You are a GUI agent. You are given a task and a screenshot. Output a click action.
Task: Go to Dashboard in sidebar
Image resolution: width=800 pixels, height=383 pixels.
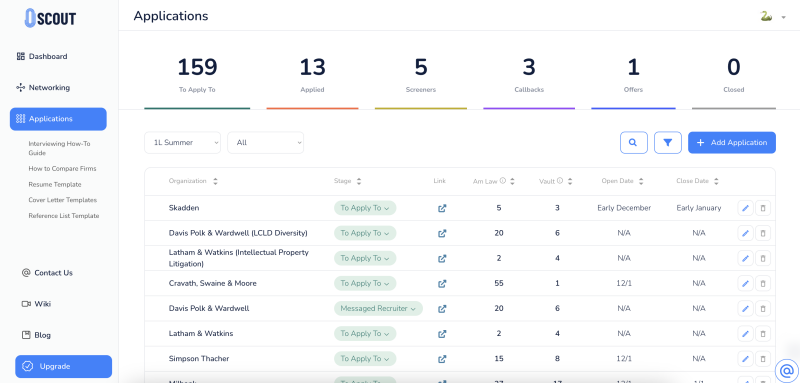point(42,57)
